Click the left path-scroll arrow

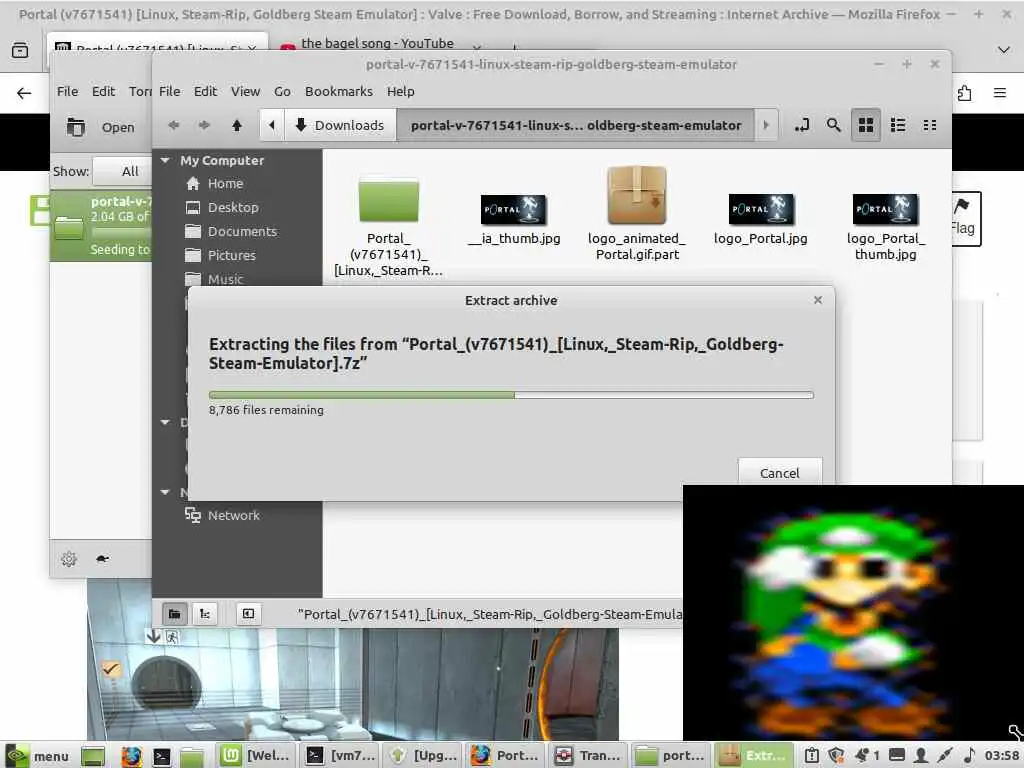[x=272, y=125]
